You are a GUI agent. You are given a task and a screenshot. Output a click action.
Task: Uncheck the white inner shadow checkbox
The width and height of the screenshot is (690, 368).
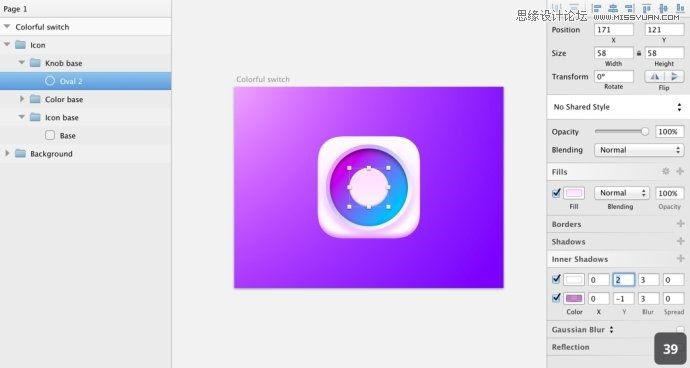click(x=556, y=279)
